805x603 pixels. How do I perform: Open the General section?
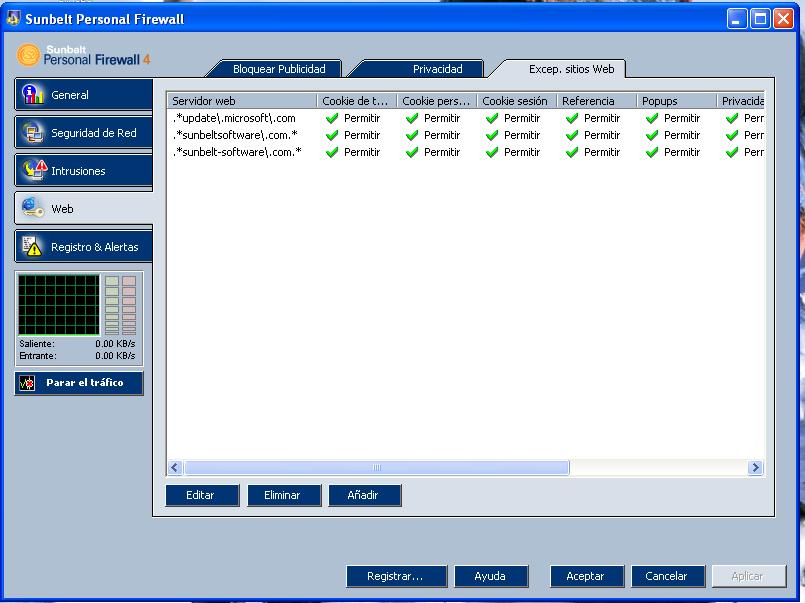tap(84, 94)
